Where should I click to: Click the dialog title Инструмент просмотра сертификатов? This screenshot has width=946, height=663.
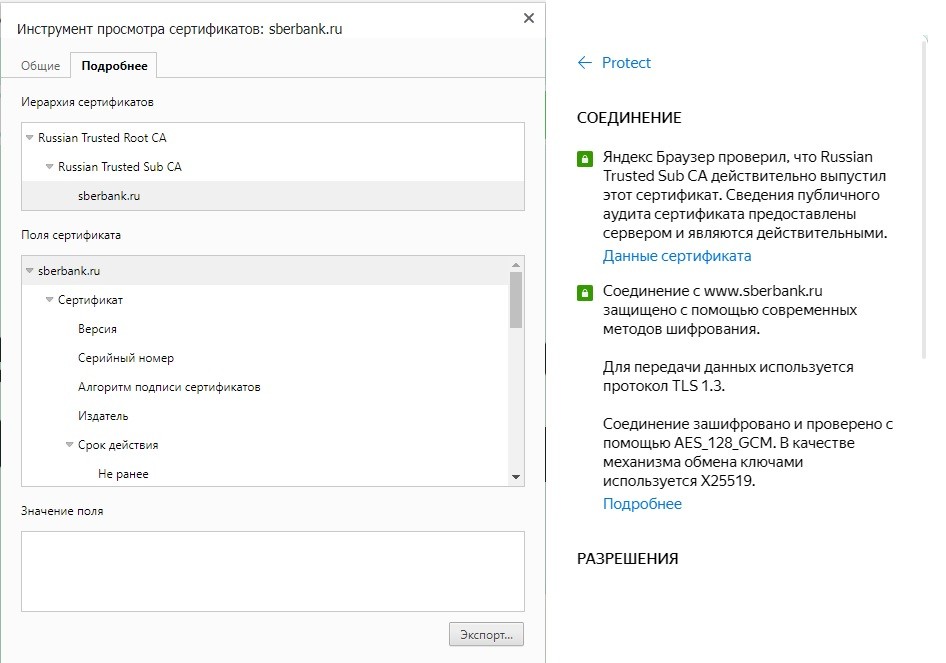click(x=179, y=29)
